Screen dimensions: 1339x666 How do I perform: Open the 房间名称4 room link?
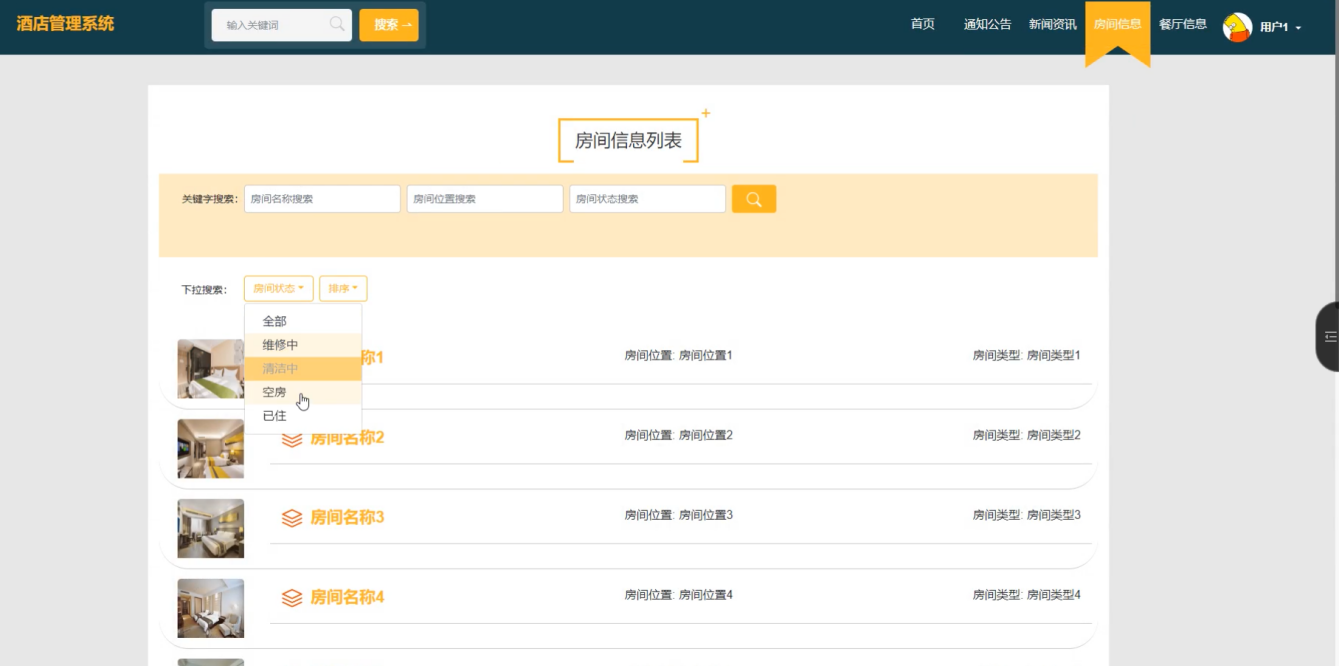point(347,598)
